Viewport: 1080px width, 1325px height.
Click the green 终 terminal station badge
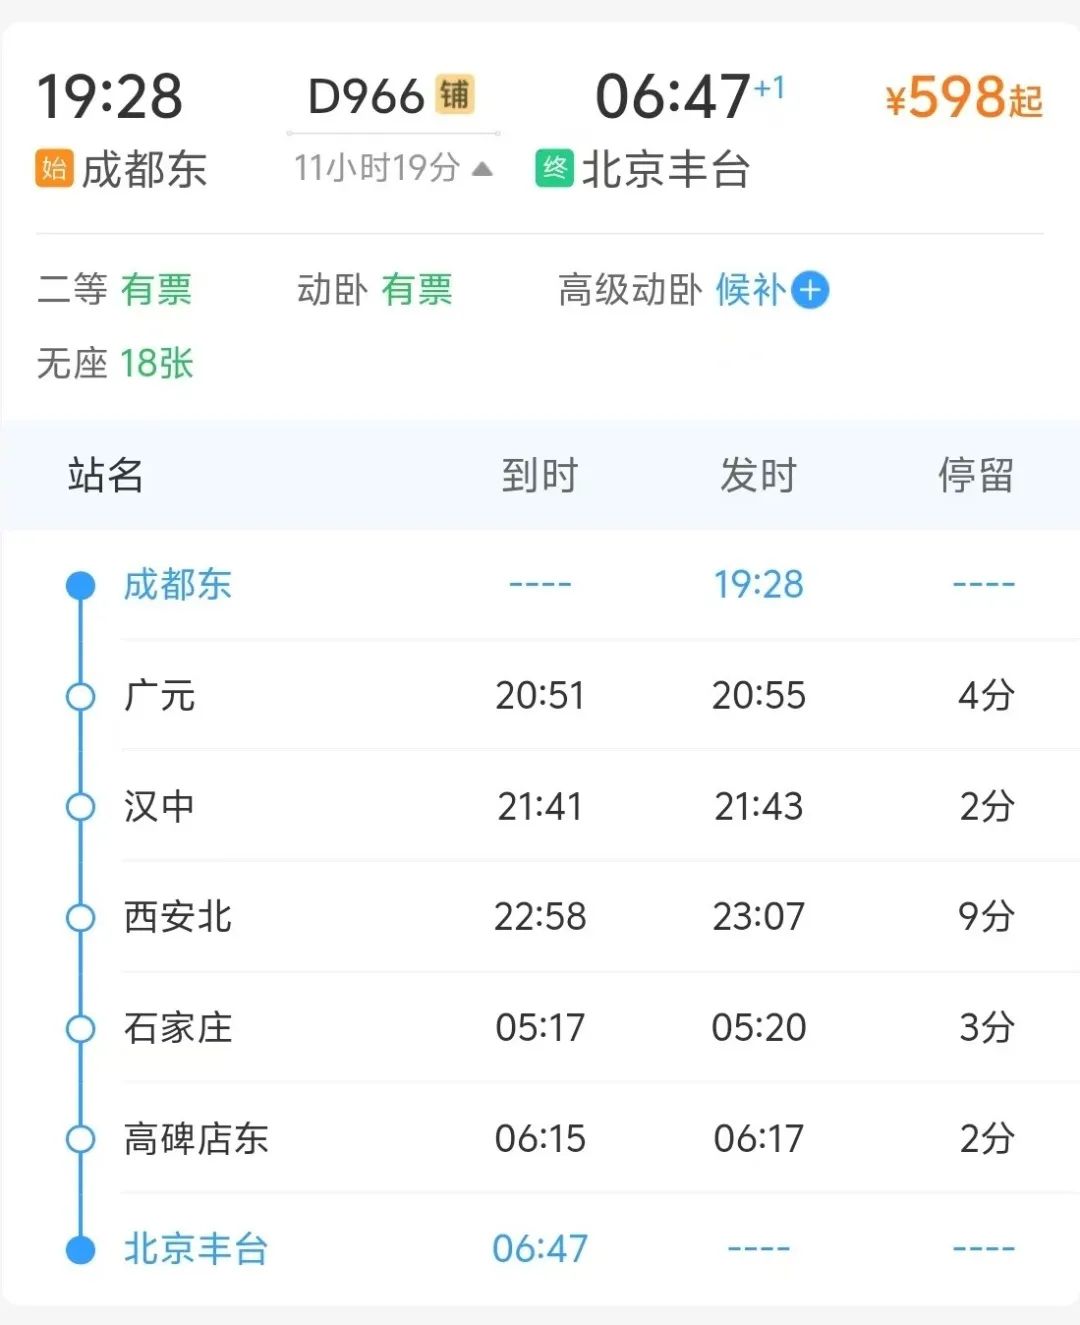point(554,168)
